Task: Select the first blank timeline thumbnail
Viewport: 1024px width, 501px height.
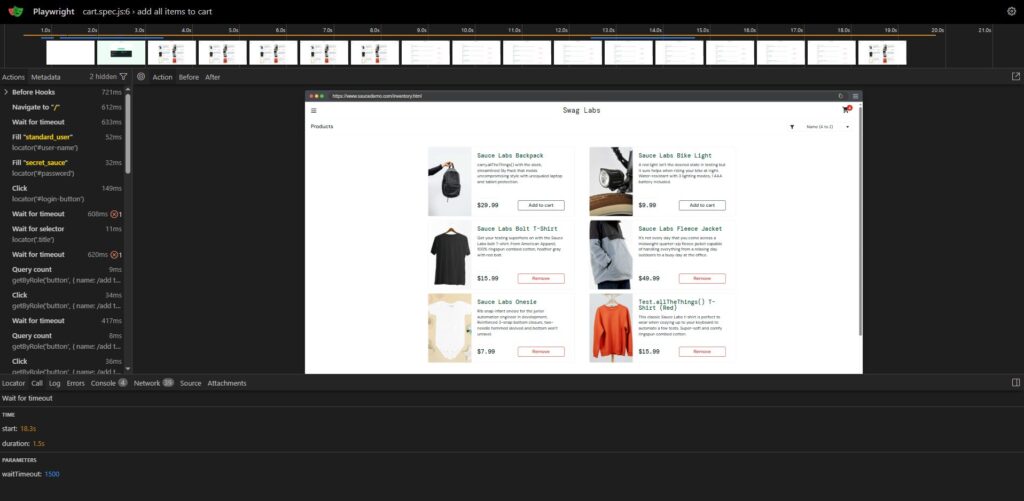Action: pos(71,53)
